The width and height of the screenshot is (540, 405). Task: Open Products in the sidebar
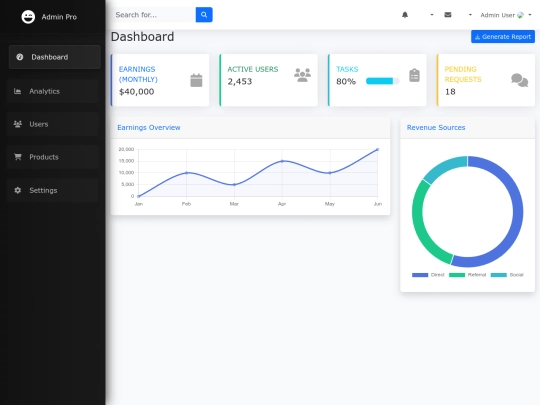pyautogui.click(x=52, y=157)
